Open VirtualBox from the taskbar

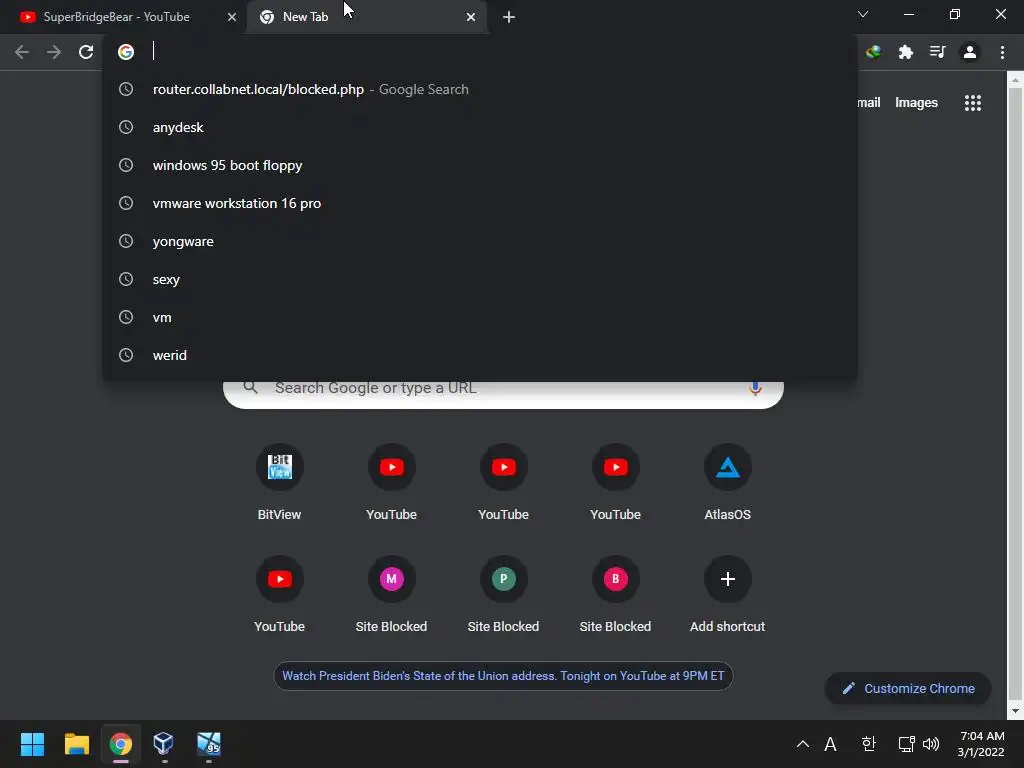(x=163, y=744)
